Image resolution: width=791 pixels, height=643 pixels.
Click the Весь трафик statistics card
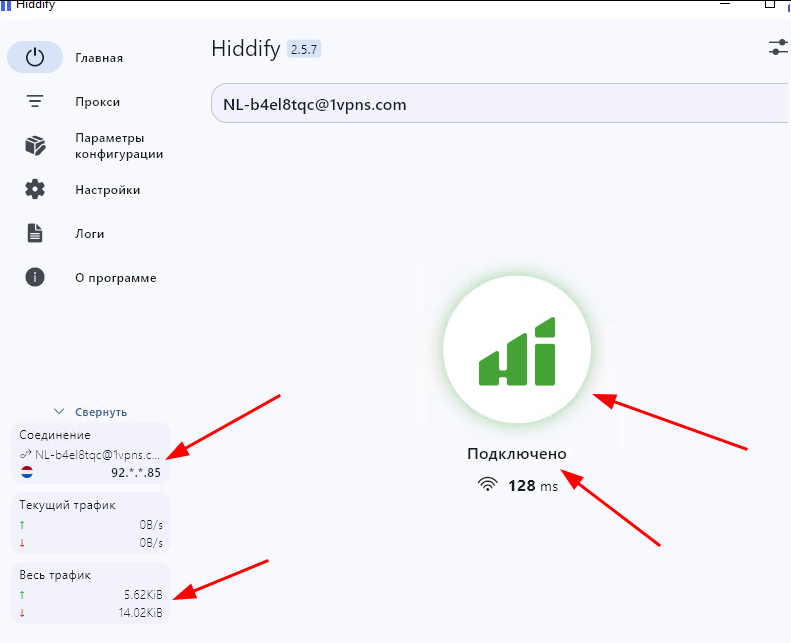[x=91, y=593]
